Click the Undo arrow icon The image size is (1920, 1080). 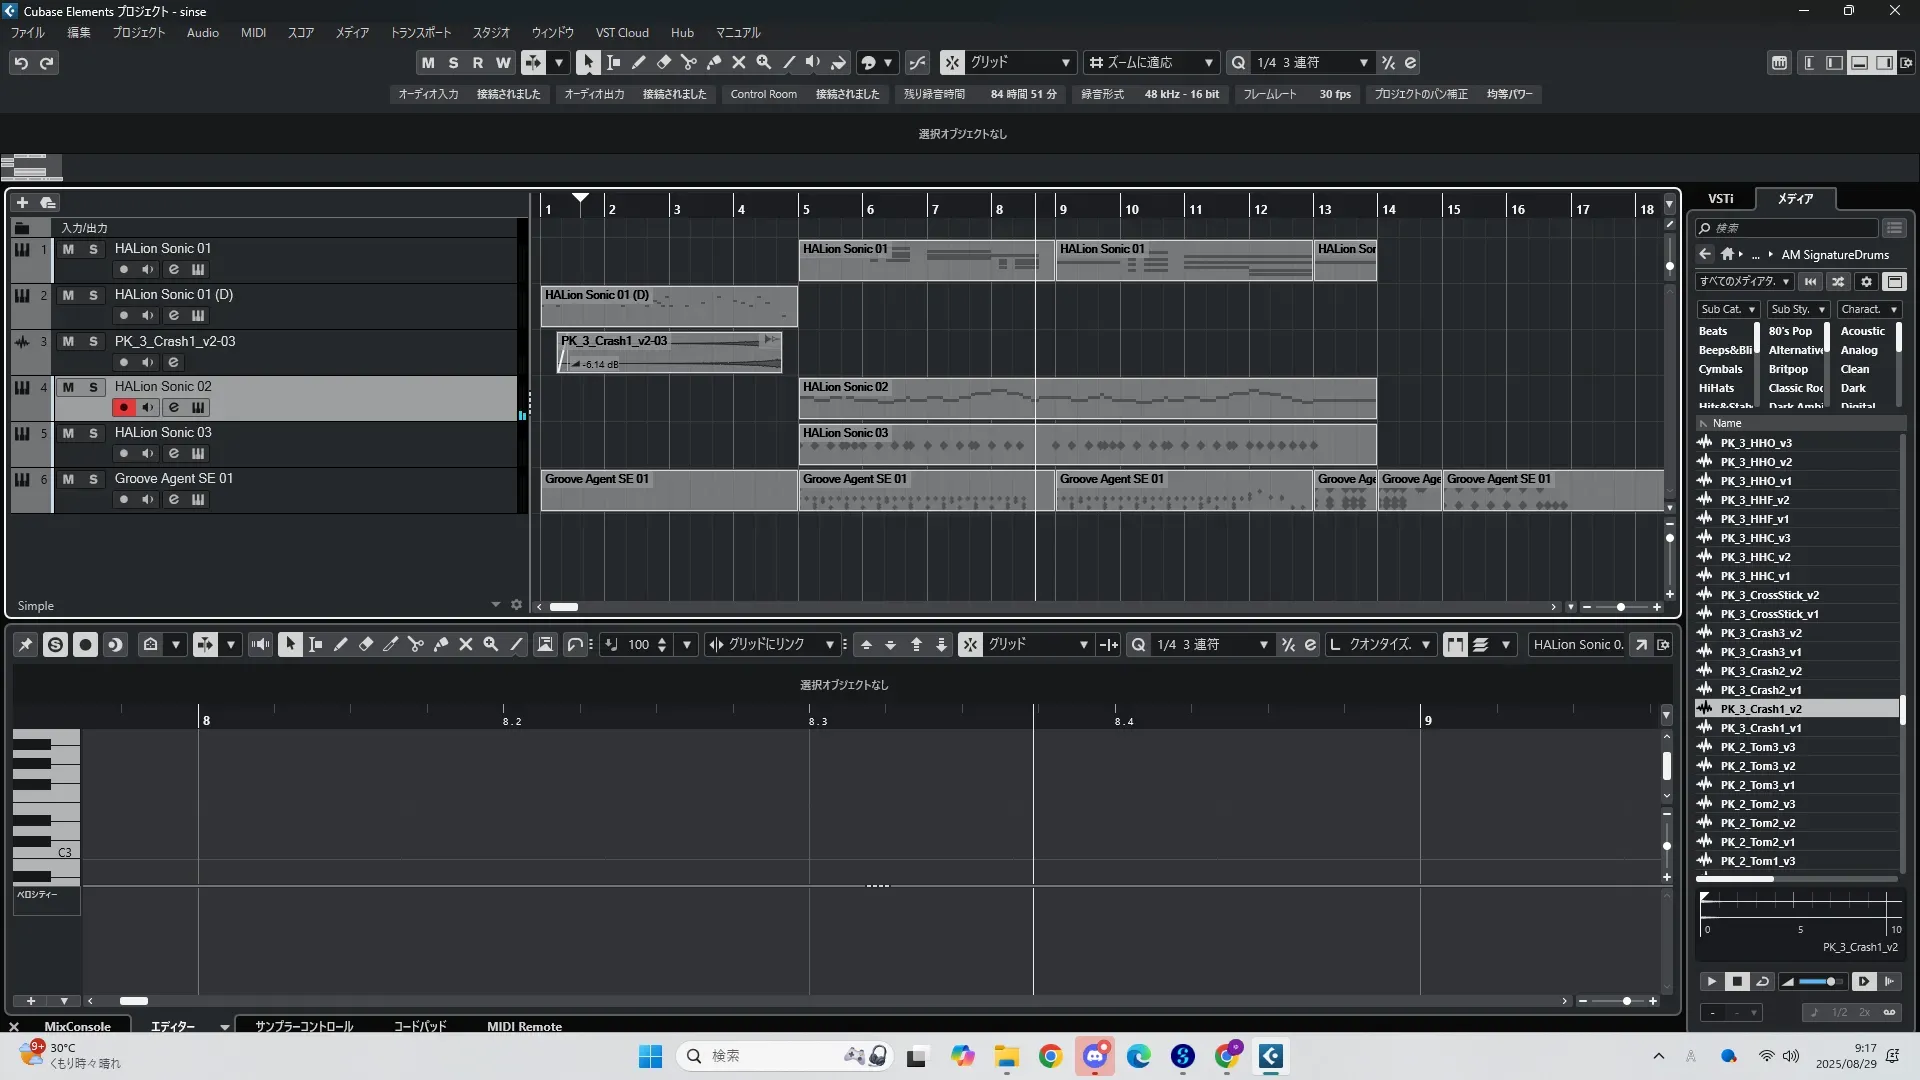point(21,63)
